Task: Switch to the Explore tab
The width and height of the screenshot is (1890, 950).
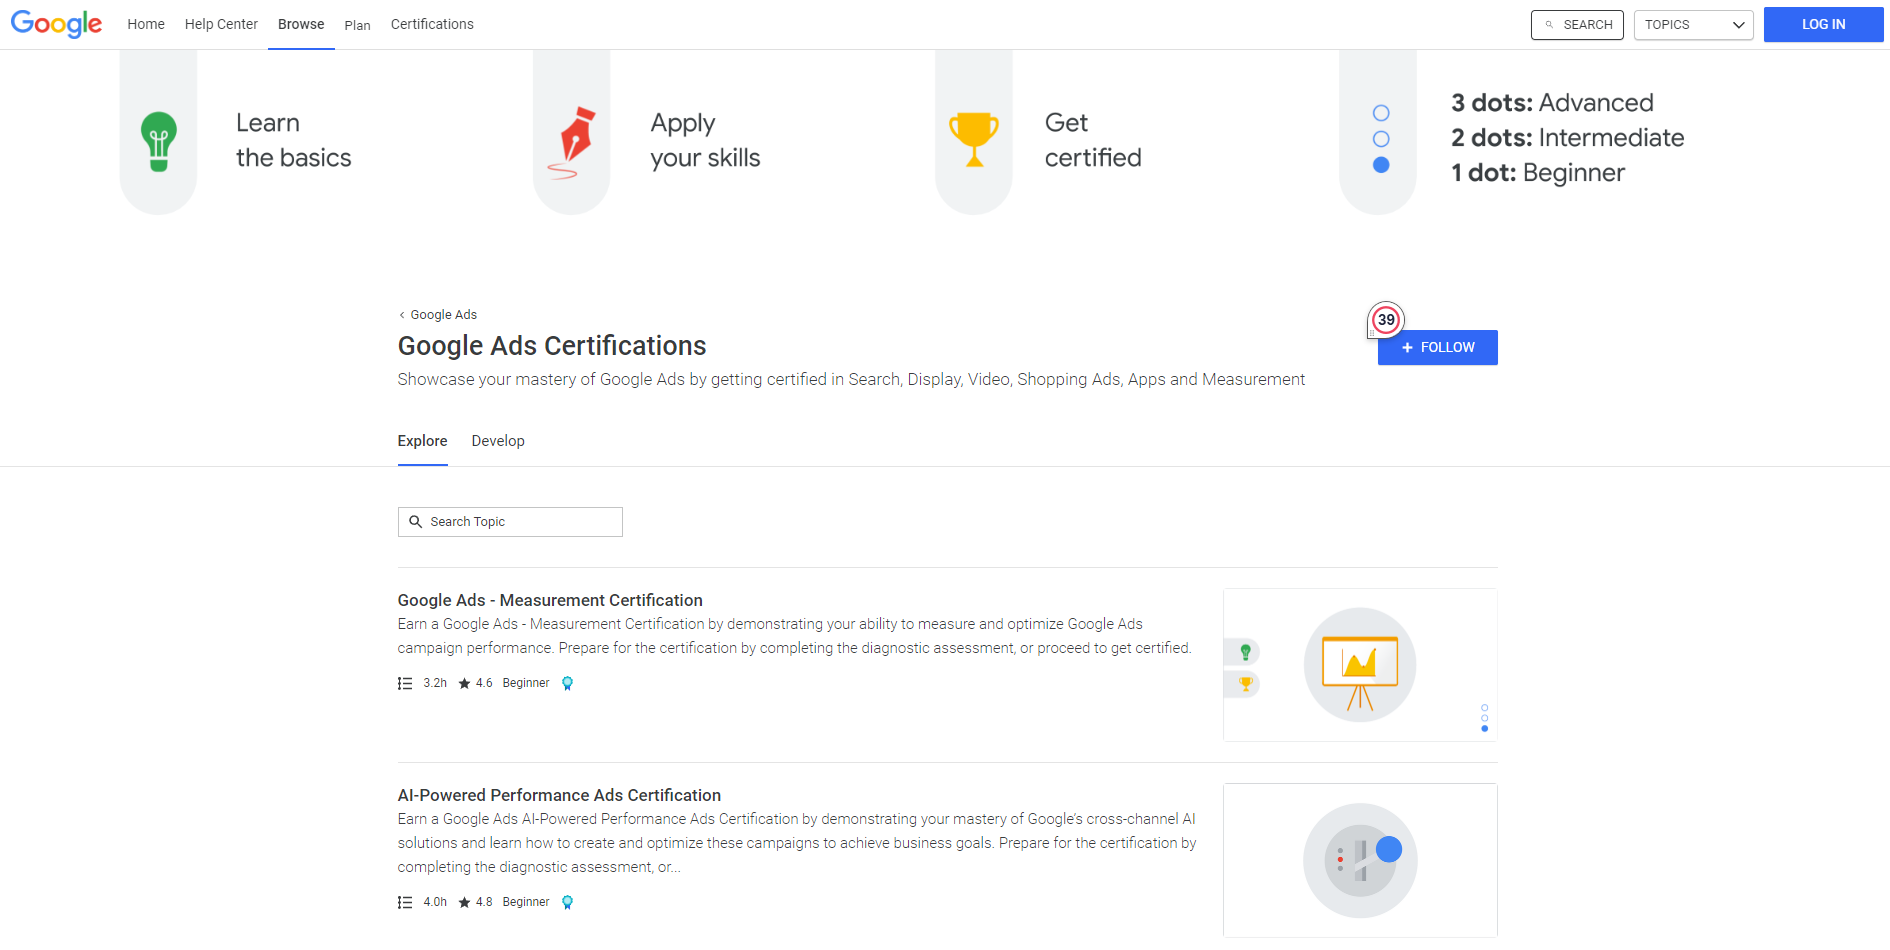Action: coord(422,441)
